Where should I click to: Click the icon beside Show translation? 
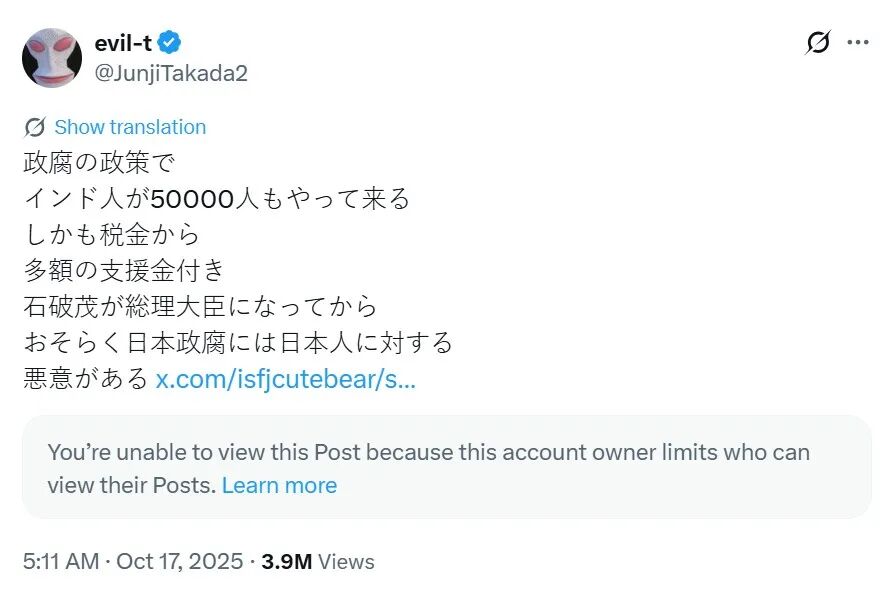(x=35, y=127)
